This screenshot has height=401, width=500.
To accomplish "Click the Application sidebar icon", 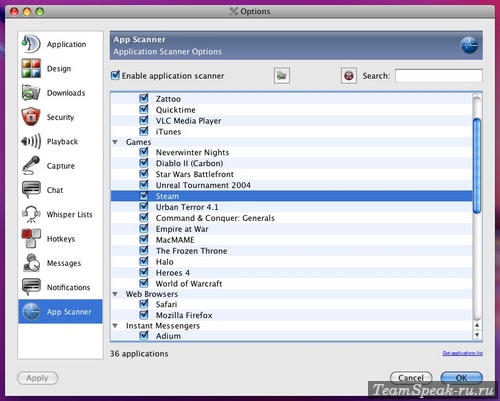I will (31, 44).
